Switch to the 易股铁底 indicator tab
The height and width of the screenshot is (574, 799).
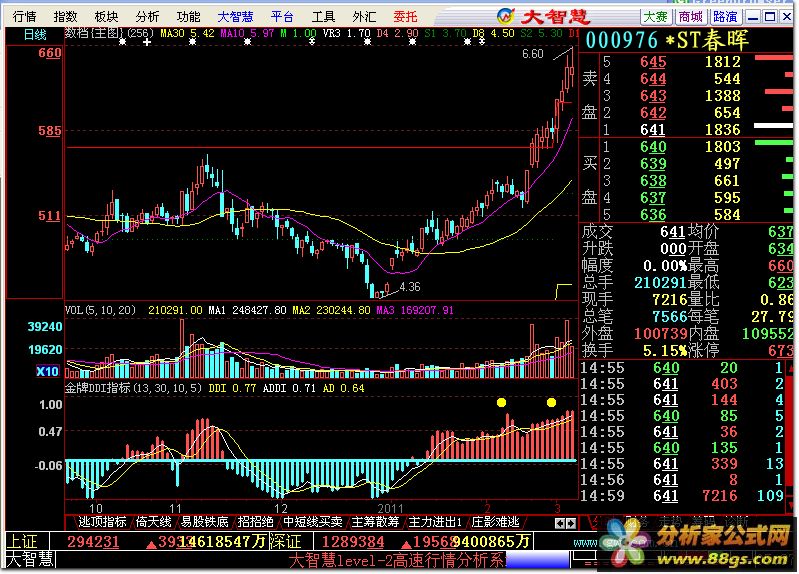click(x=204, y=522)
